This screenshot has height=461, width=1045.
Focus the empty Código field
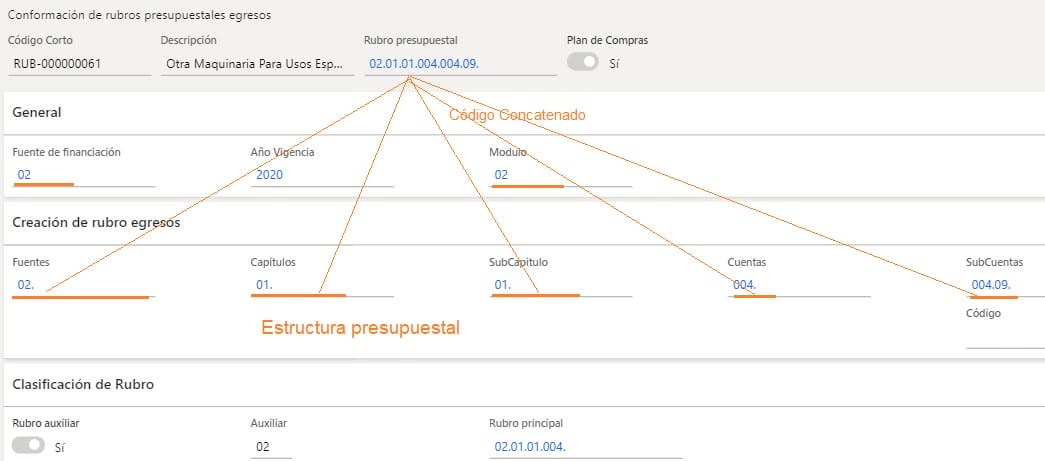pos(1004,337)
